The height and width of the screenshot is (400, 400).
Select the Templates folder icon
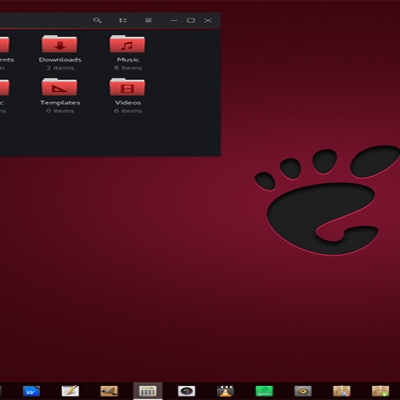(x=60, y=87)
